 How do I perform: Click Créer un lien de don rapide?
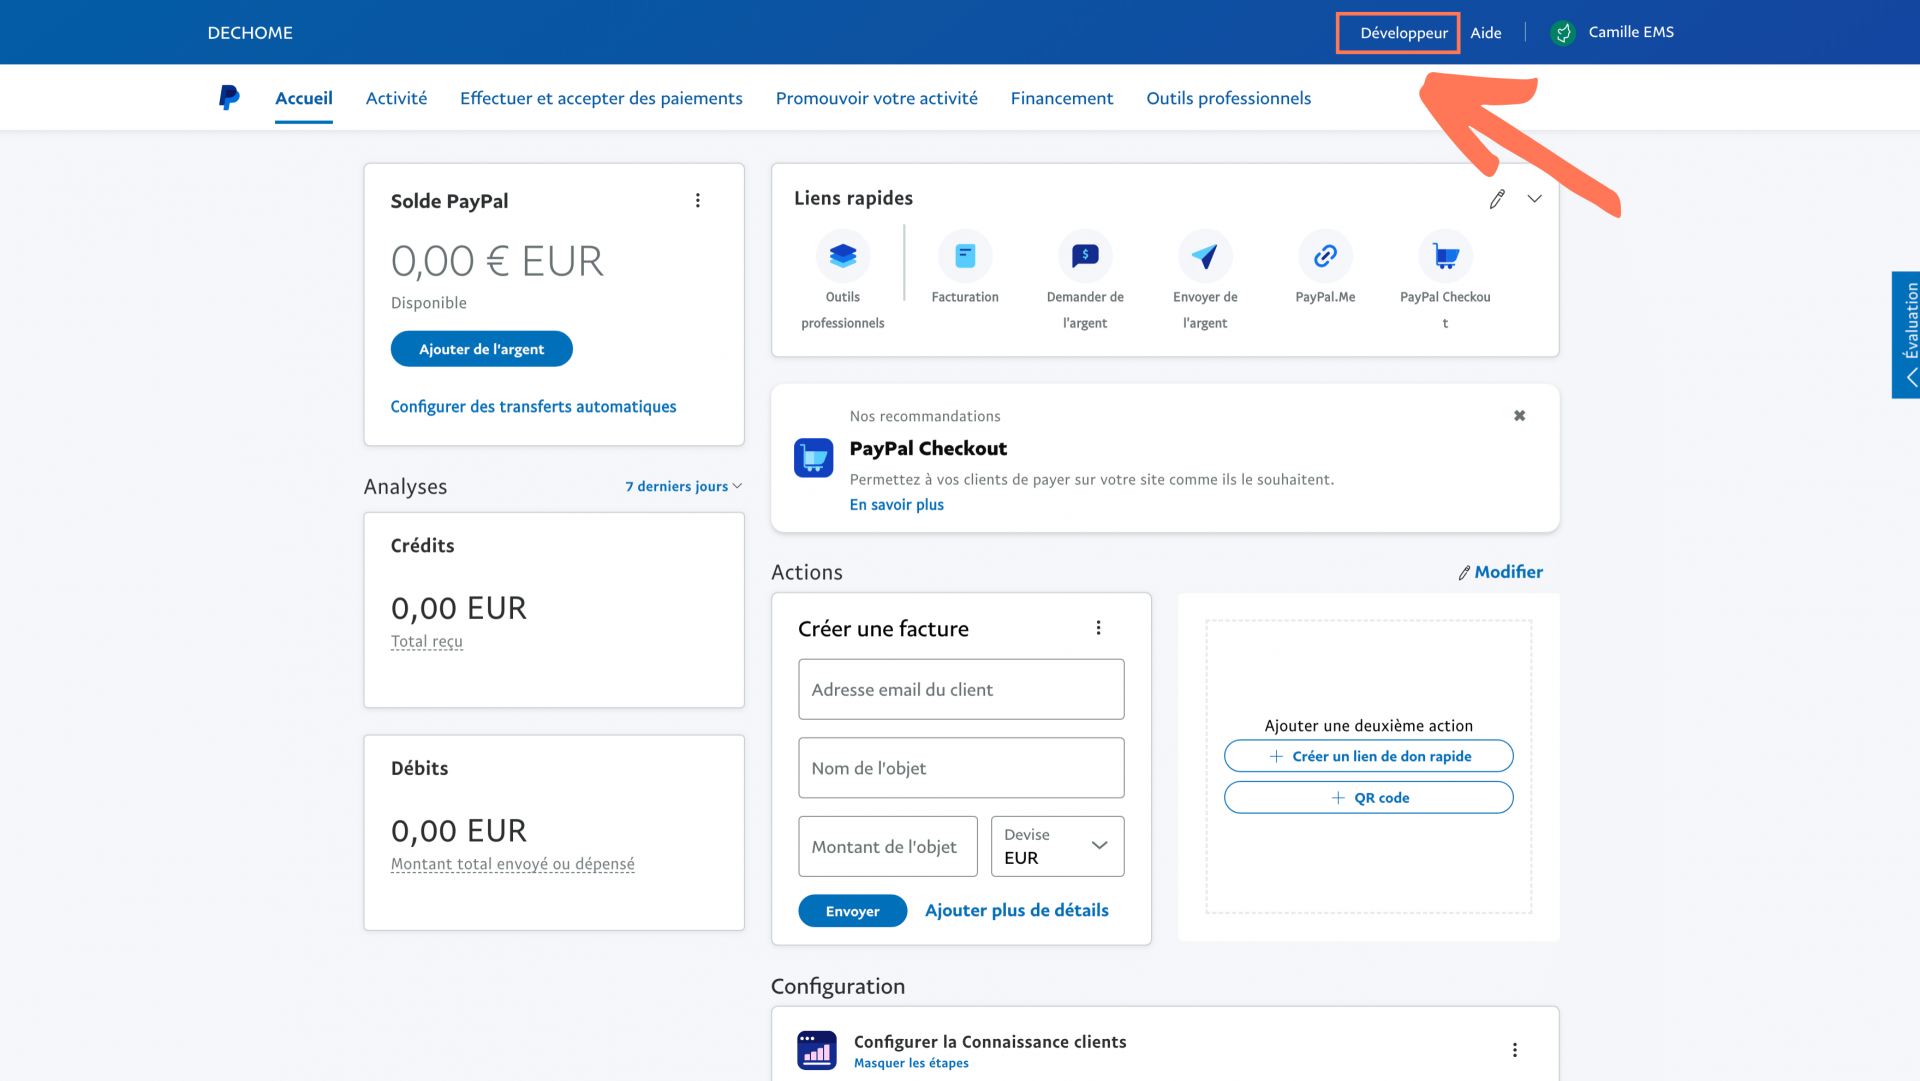(1368, 756)
